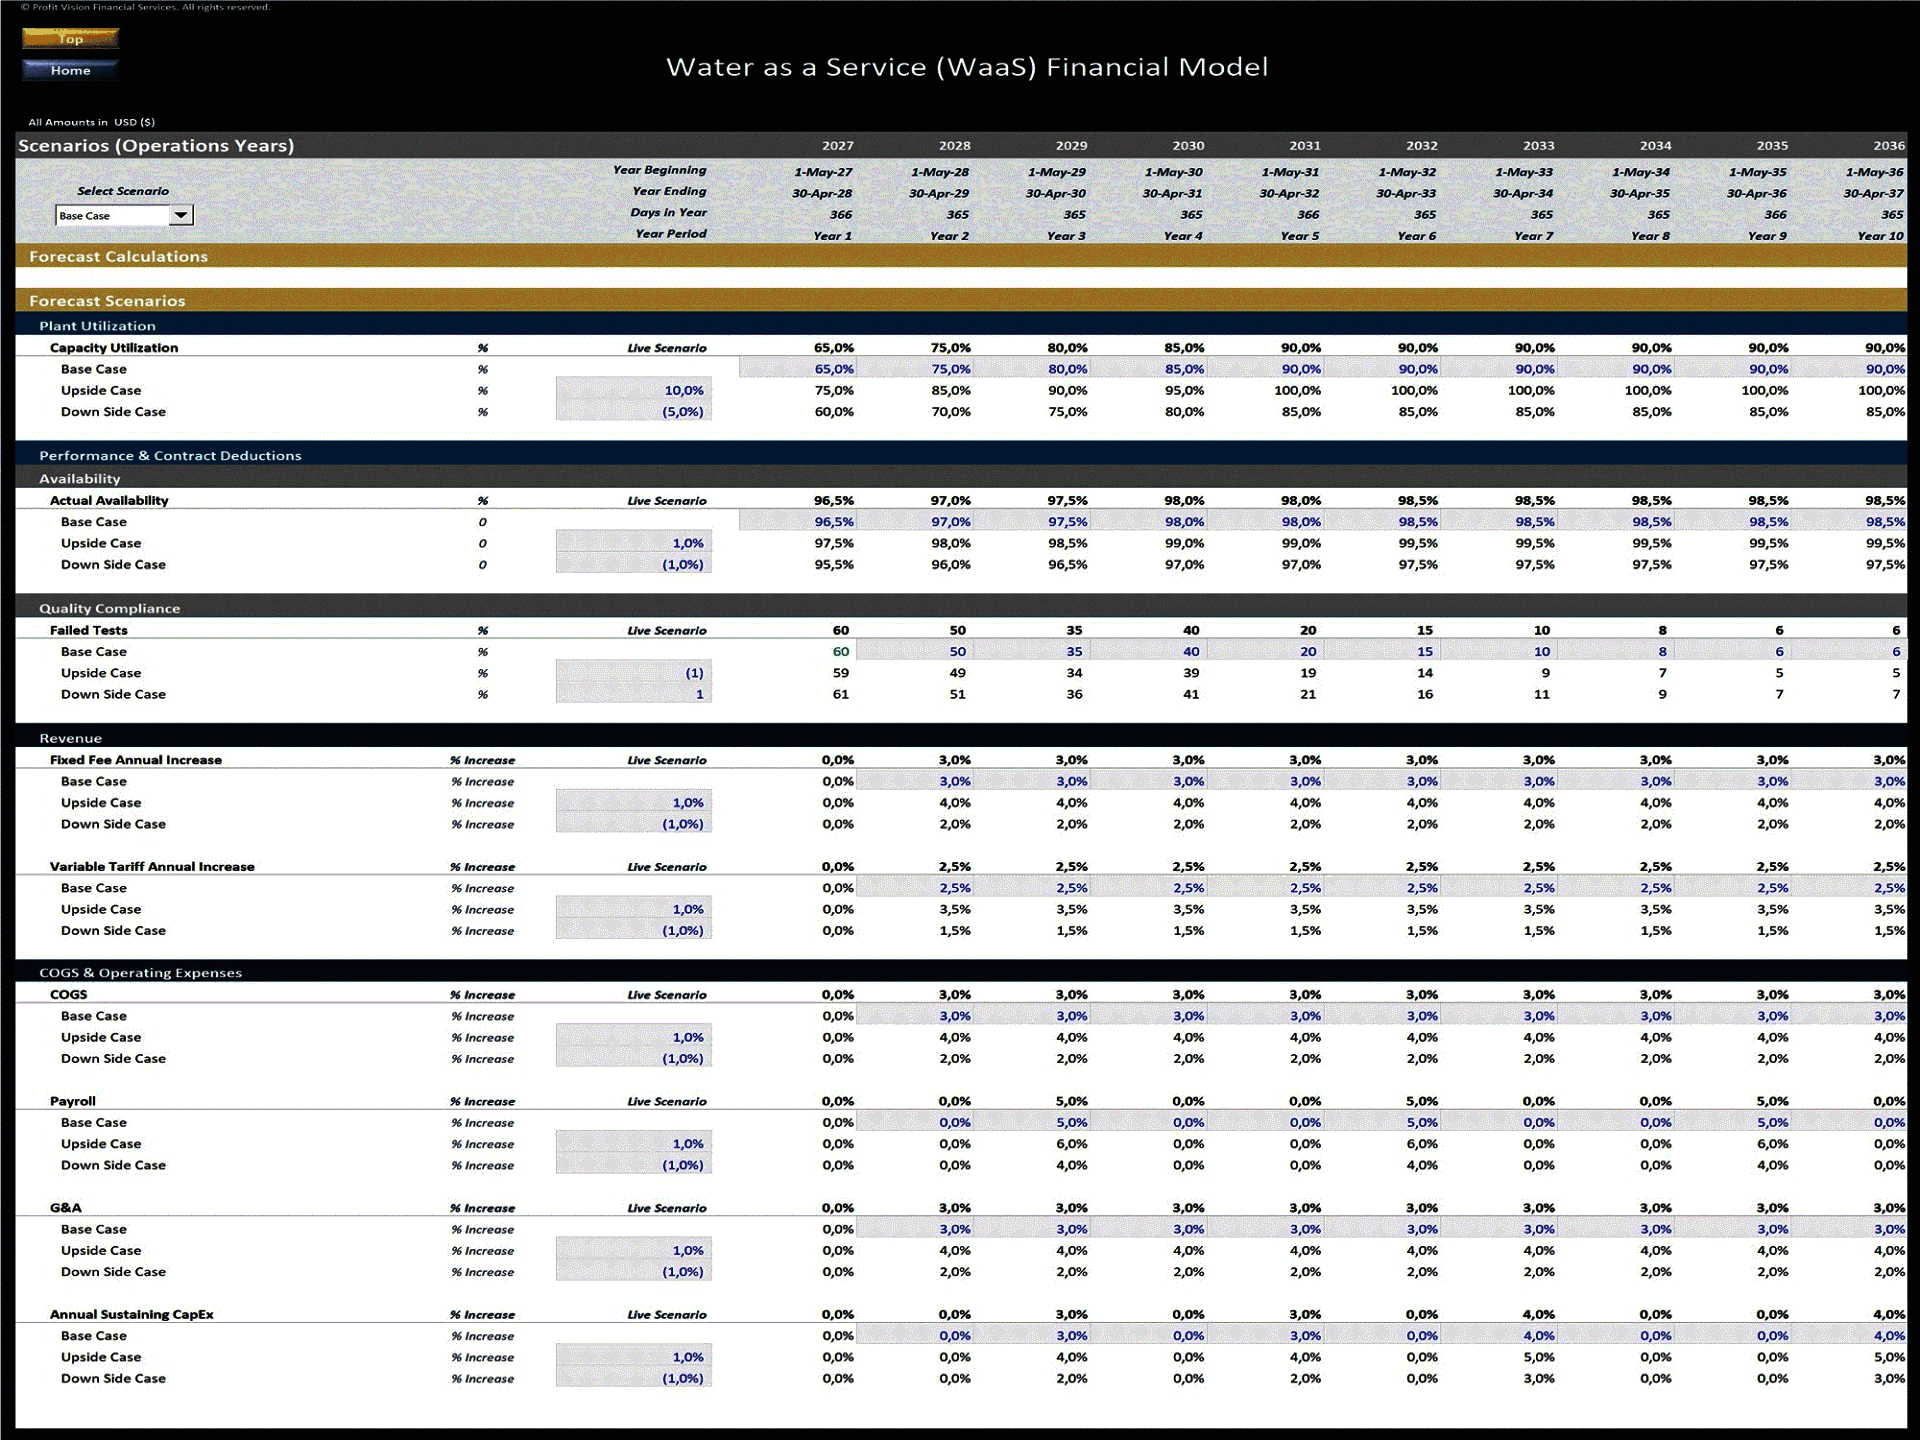Click the G&A row label

66,1208
